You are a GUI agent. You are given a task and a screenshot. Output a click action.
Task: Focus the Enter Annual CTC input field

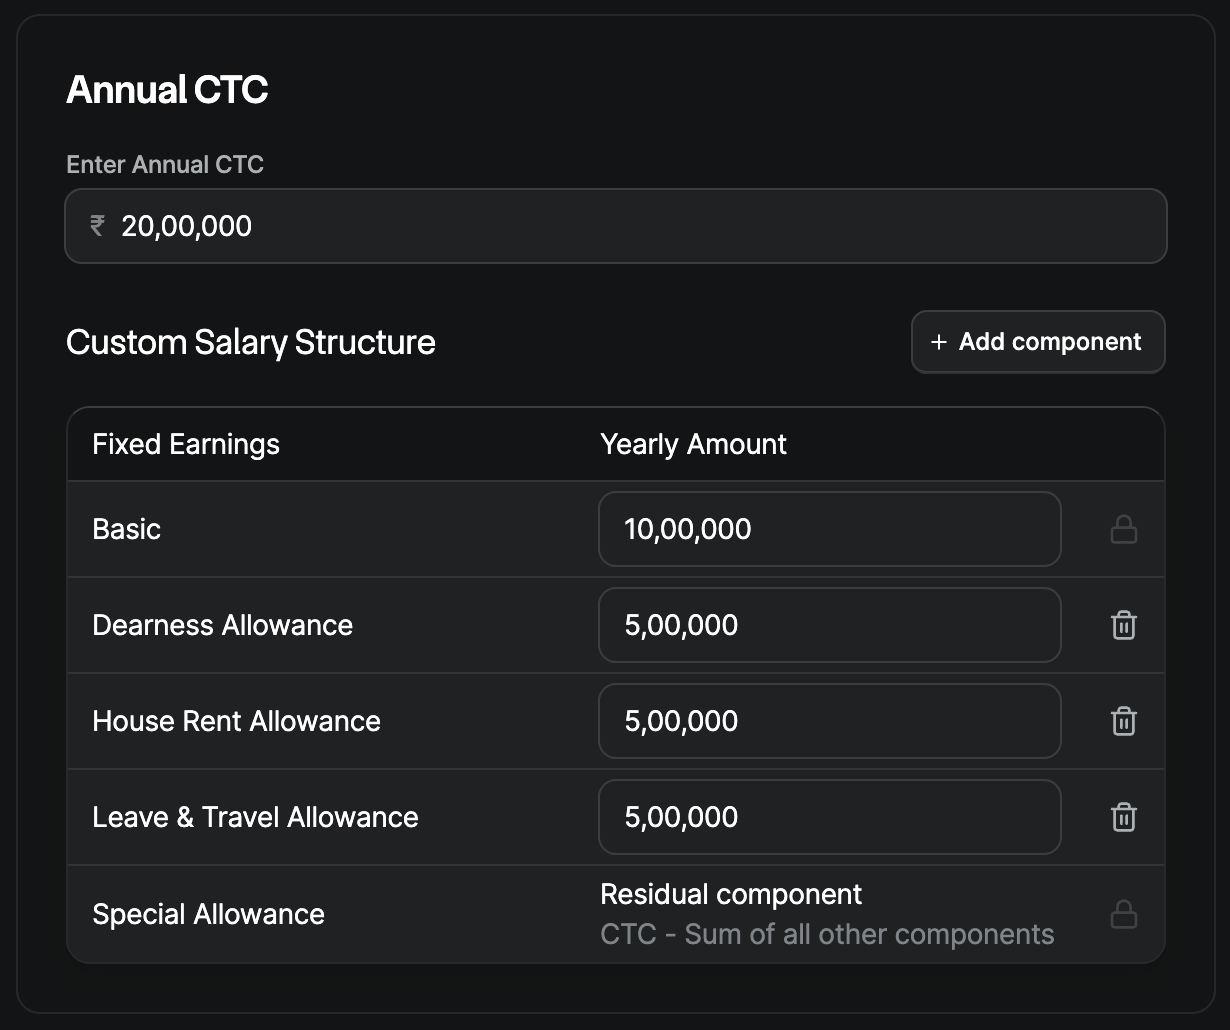click(x=616, y=226)
